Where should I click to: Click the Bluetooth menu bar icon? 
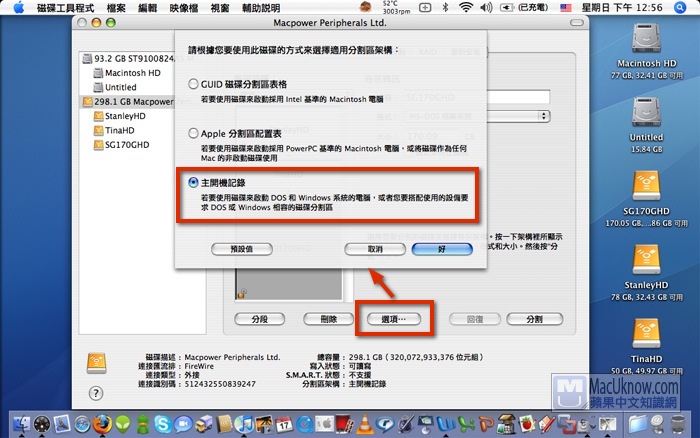(445, 7)
